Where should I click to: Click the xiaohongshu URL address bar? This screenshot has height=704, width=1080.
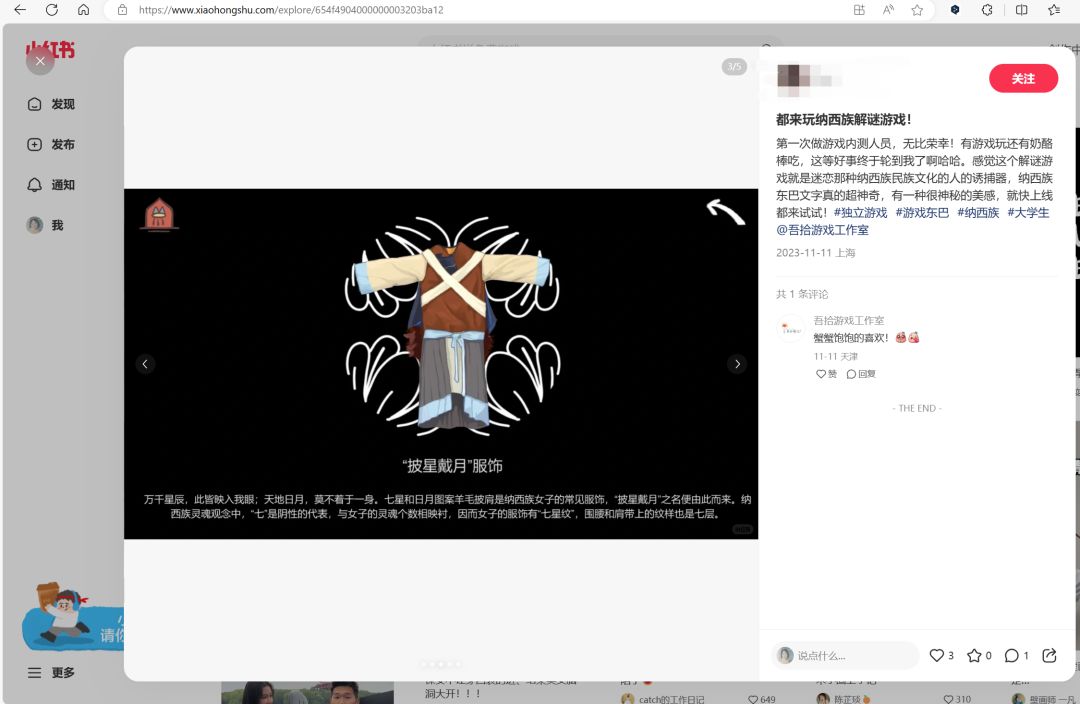click(291, 10)
